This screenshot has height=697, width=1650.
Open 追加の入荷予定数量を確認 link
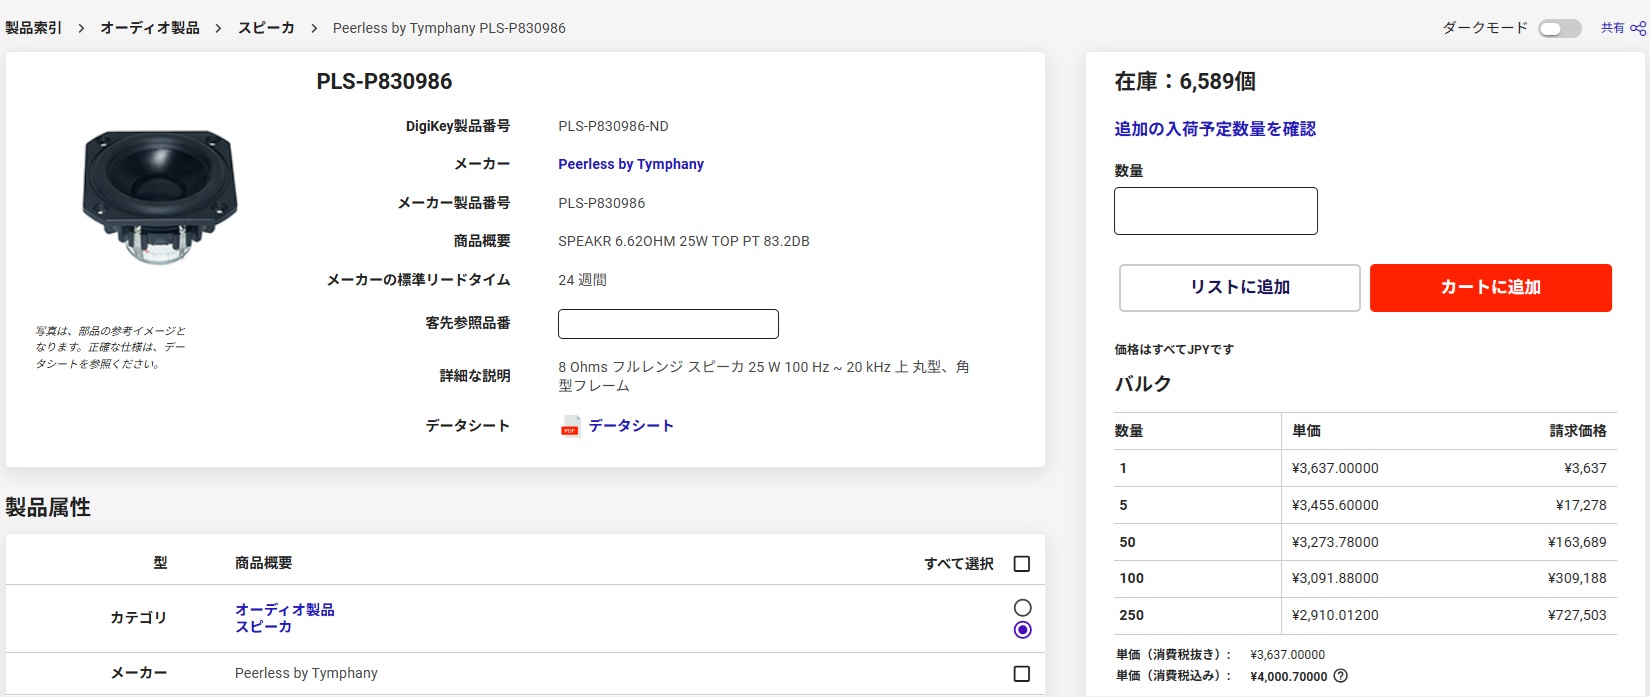1214,129
